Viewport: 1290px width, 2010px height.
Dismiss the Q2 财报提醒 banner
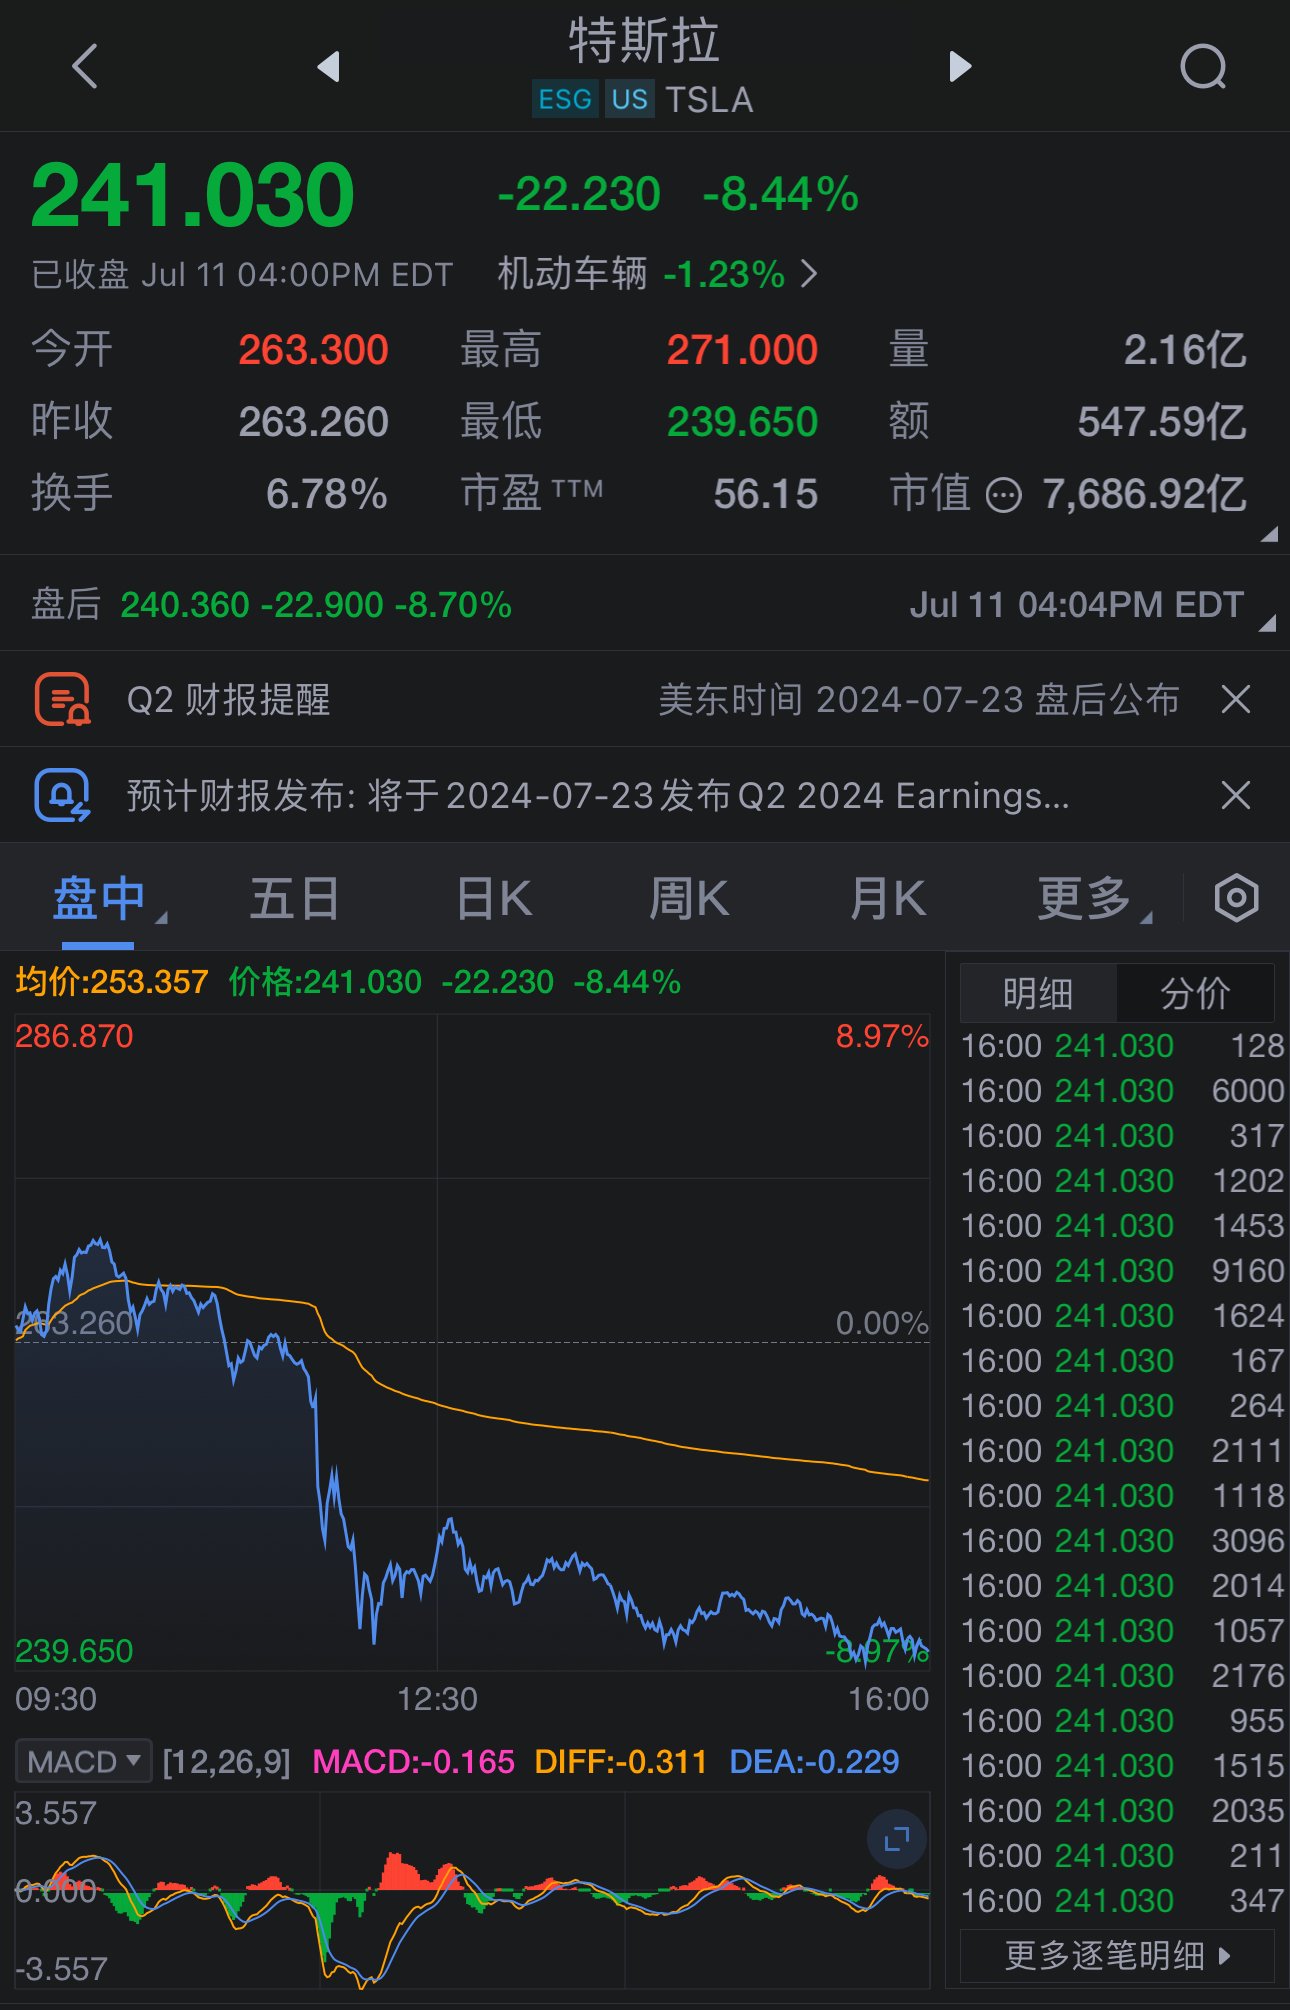coord(1236,699)
